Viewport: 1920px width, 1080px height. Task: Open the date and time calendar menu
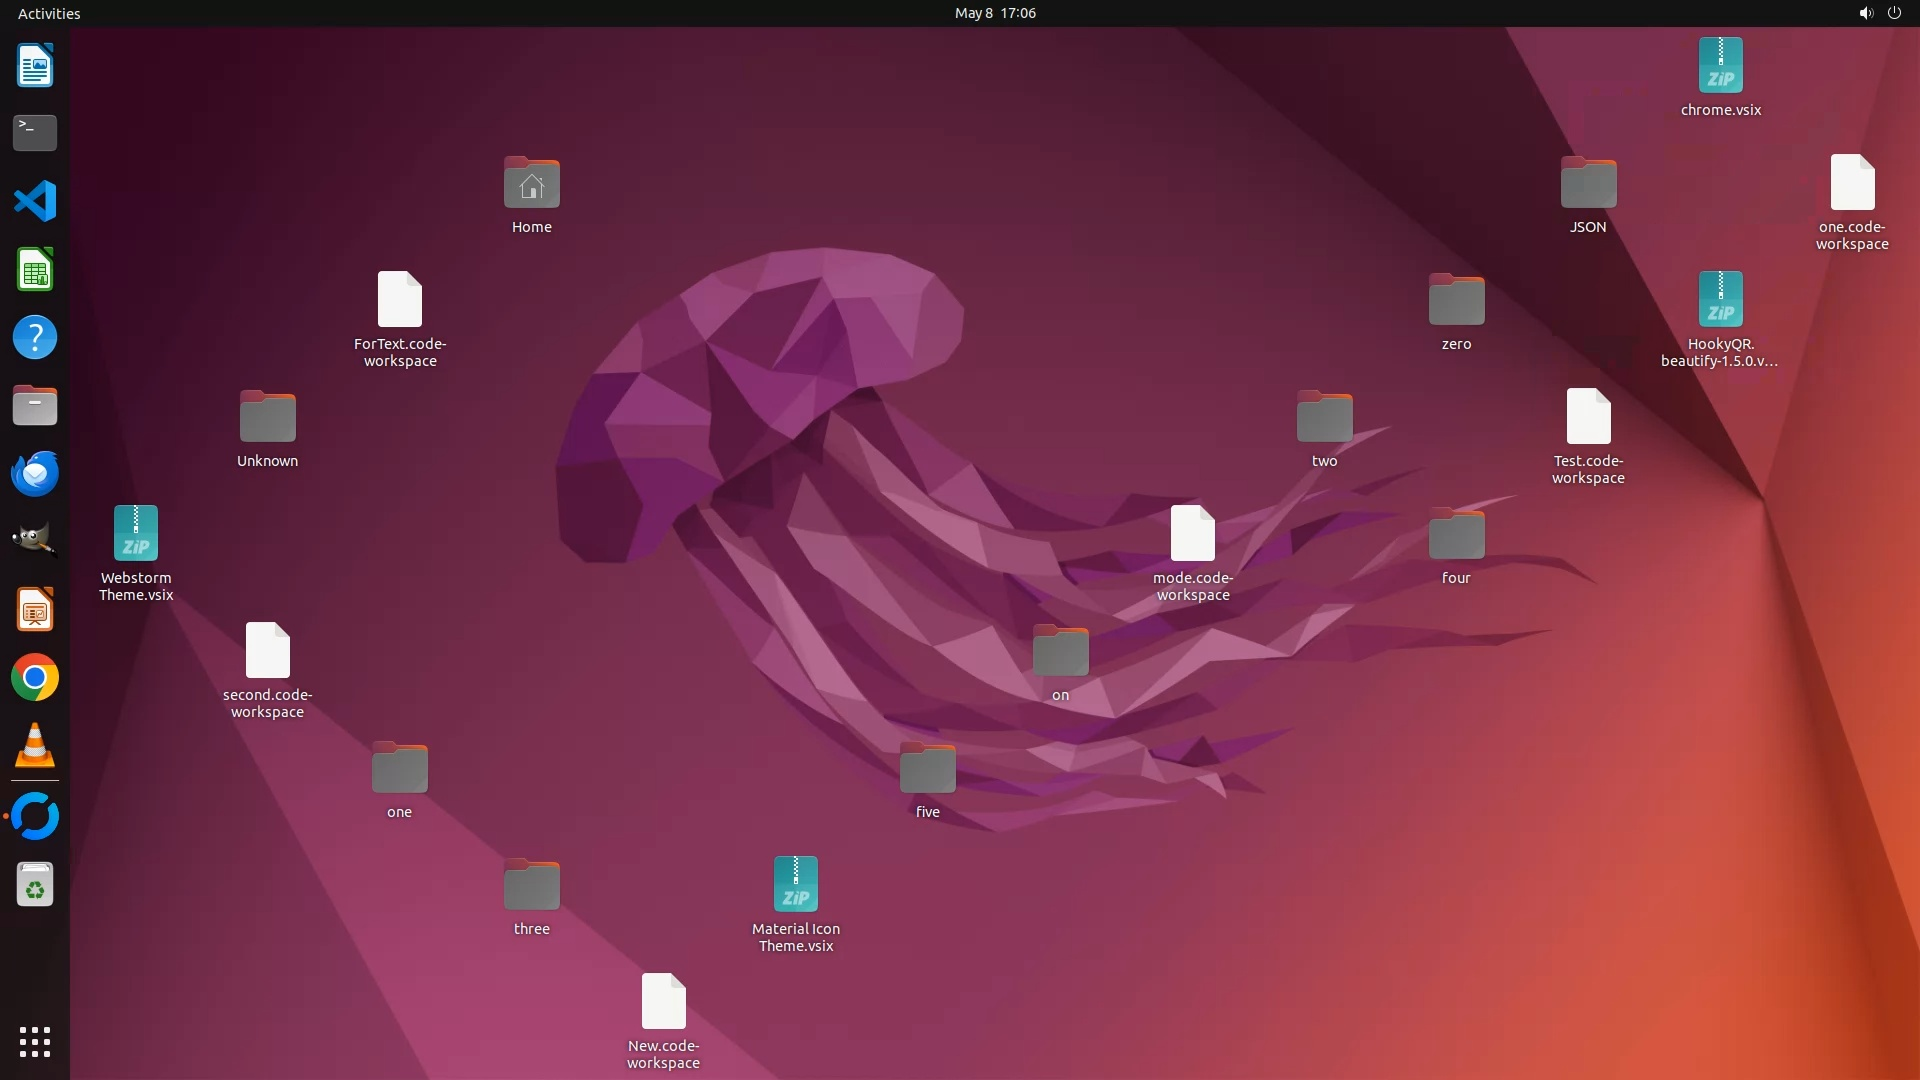point(995,13)
